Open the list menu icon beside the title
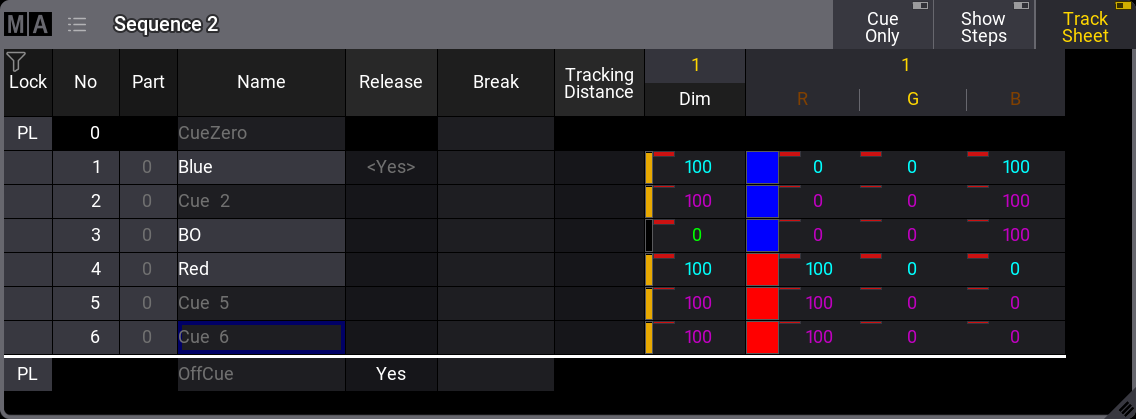Image resolution: width=1136 pixels, height=419 pixels. pos(77,24)
